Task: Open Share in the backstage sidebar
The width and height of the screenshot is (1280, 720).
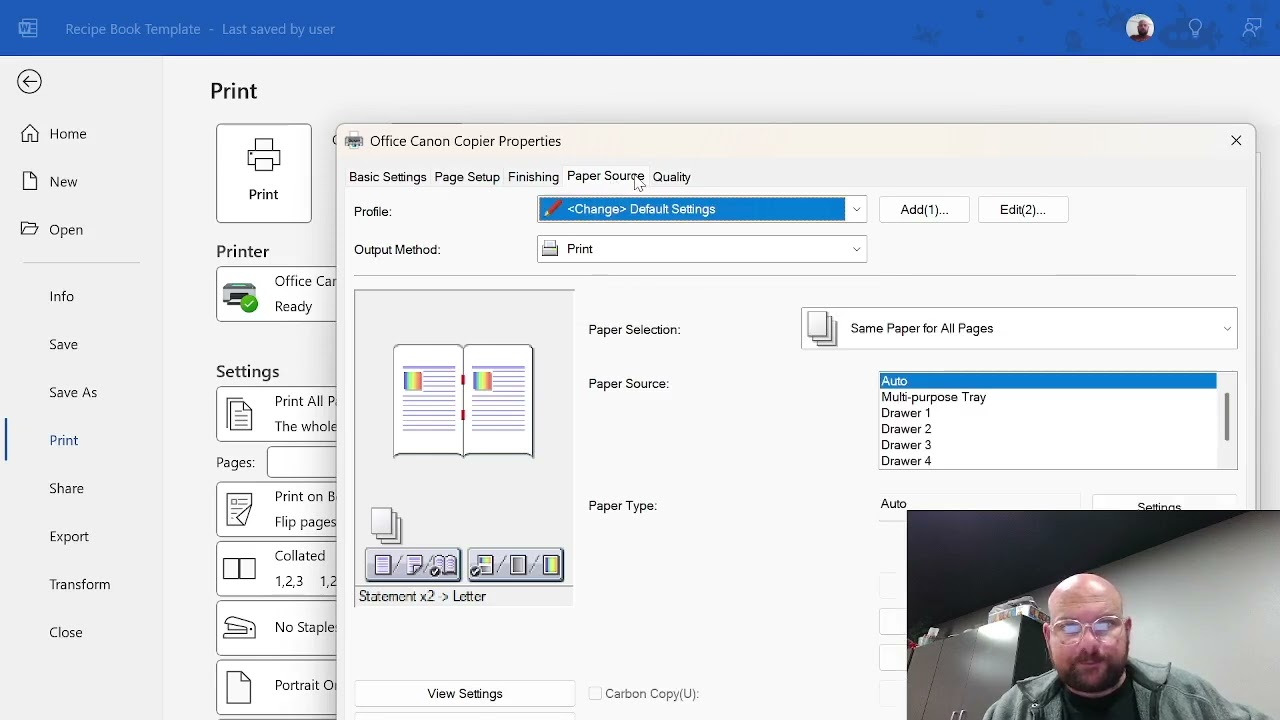Action: pyautogui.click(x=67, y=488)
